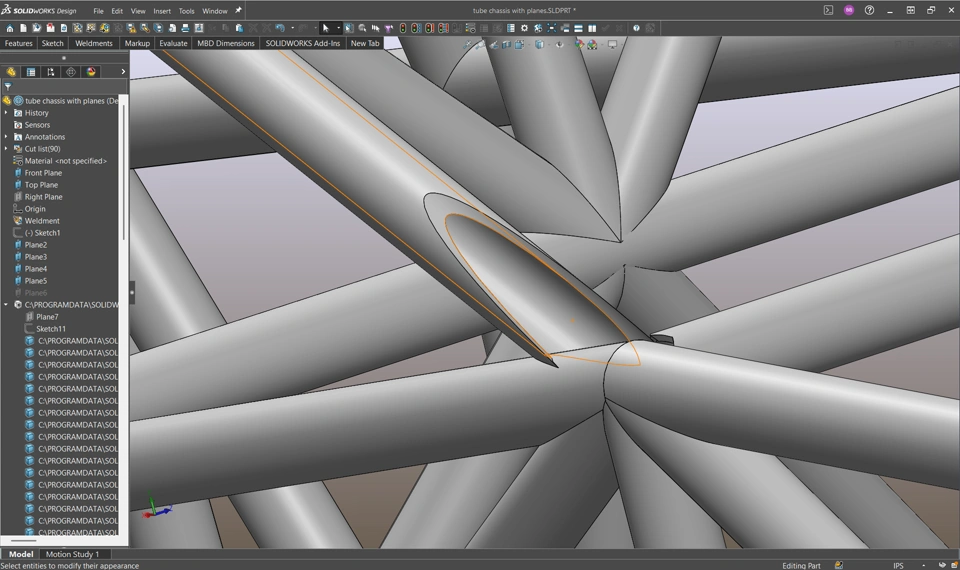Click the IPS unit system in status bar
The image size is (960, 570).
[898, 565]
